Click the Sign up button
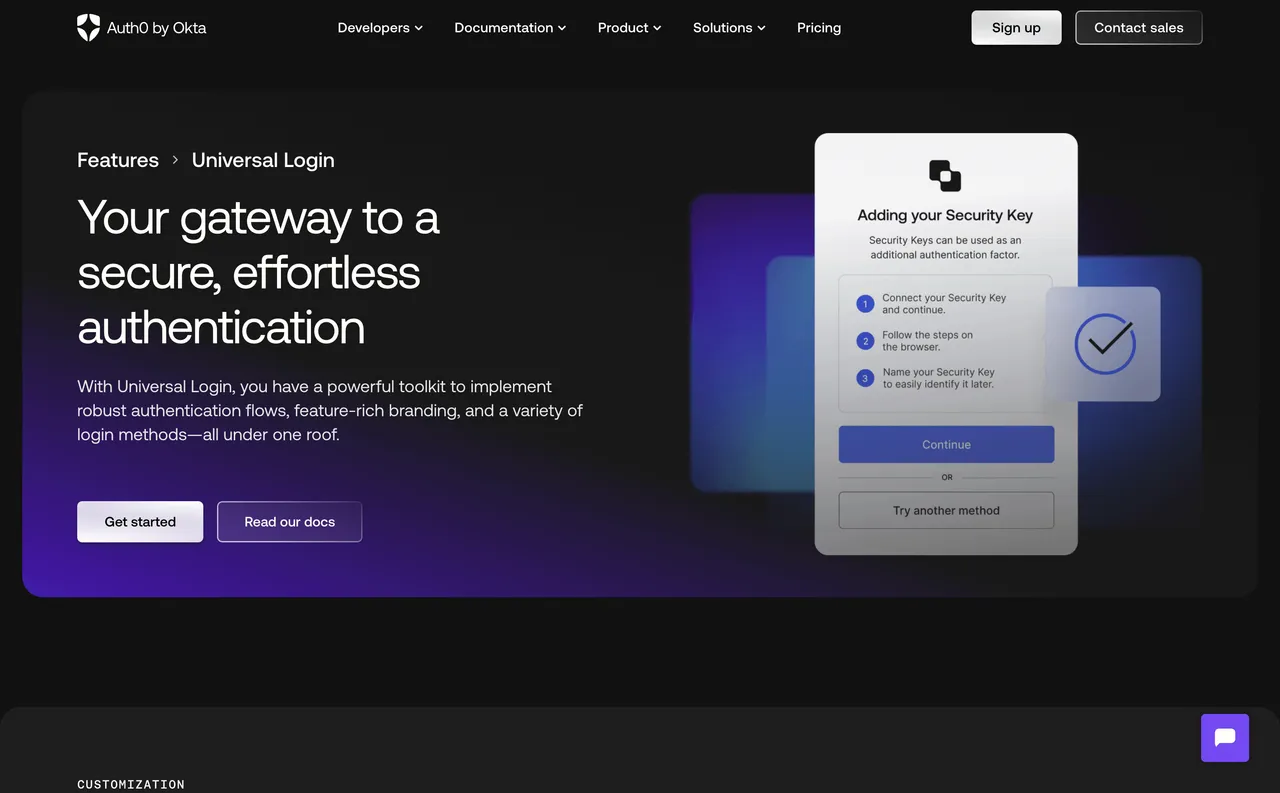This screenshot has height=793, width=1280. tap(1016, 27)
